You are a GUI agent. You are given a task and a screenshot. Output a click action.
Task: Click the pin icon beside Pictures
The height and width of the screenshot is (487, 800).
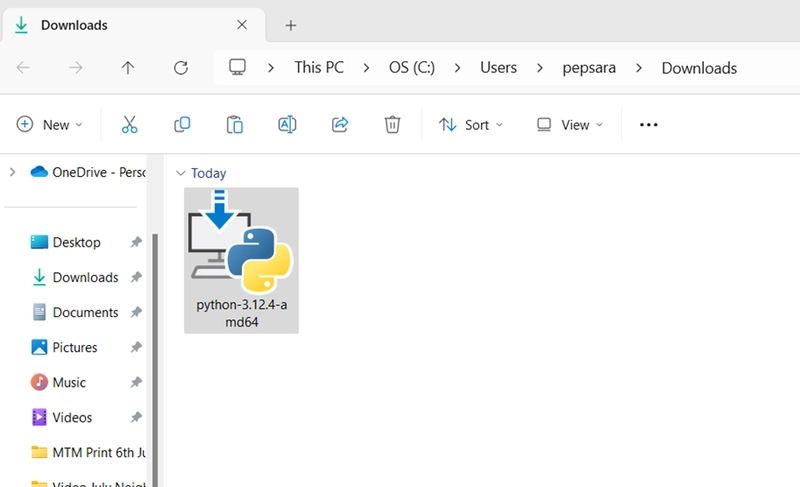pos(136,347)
